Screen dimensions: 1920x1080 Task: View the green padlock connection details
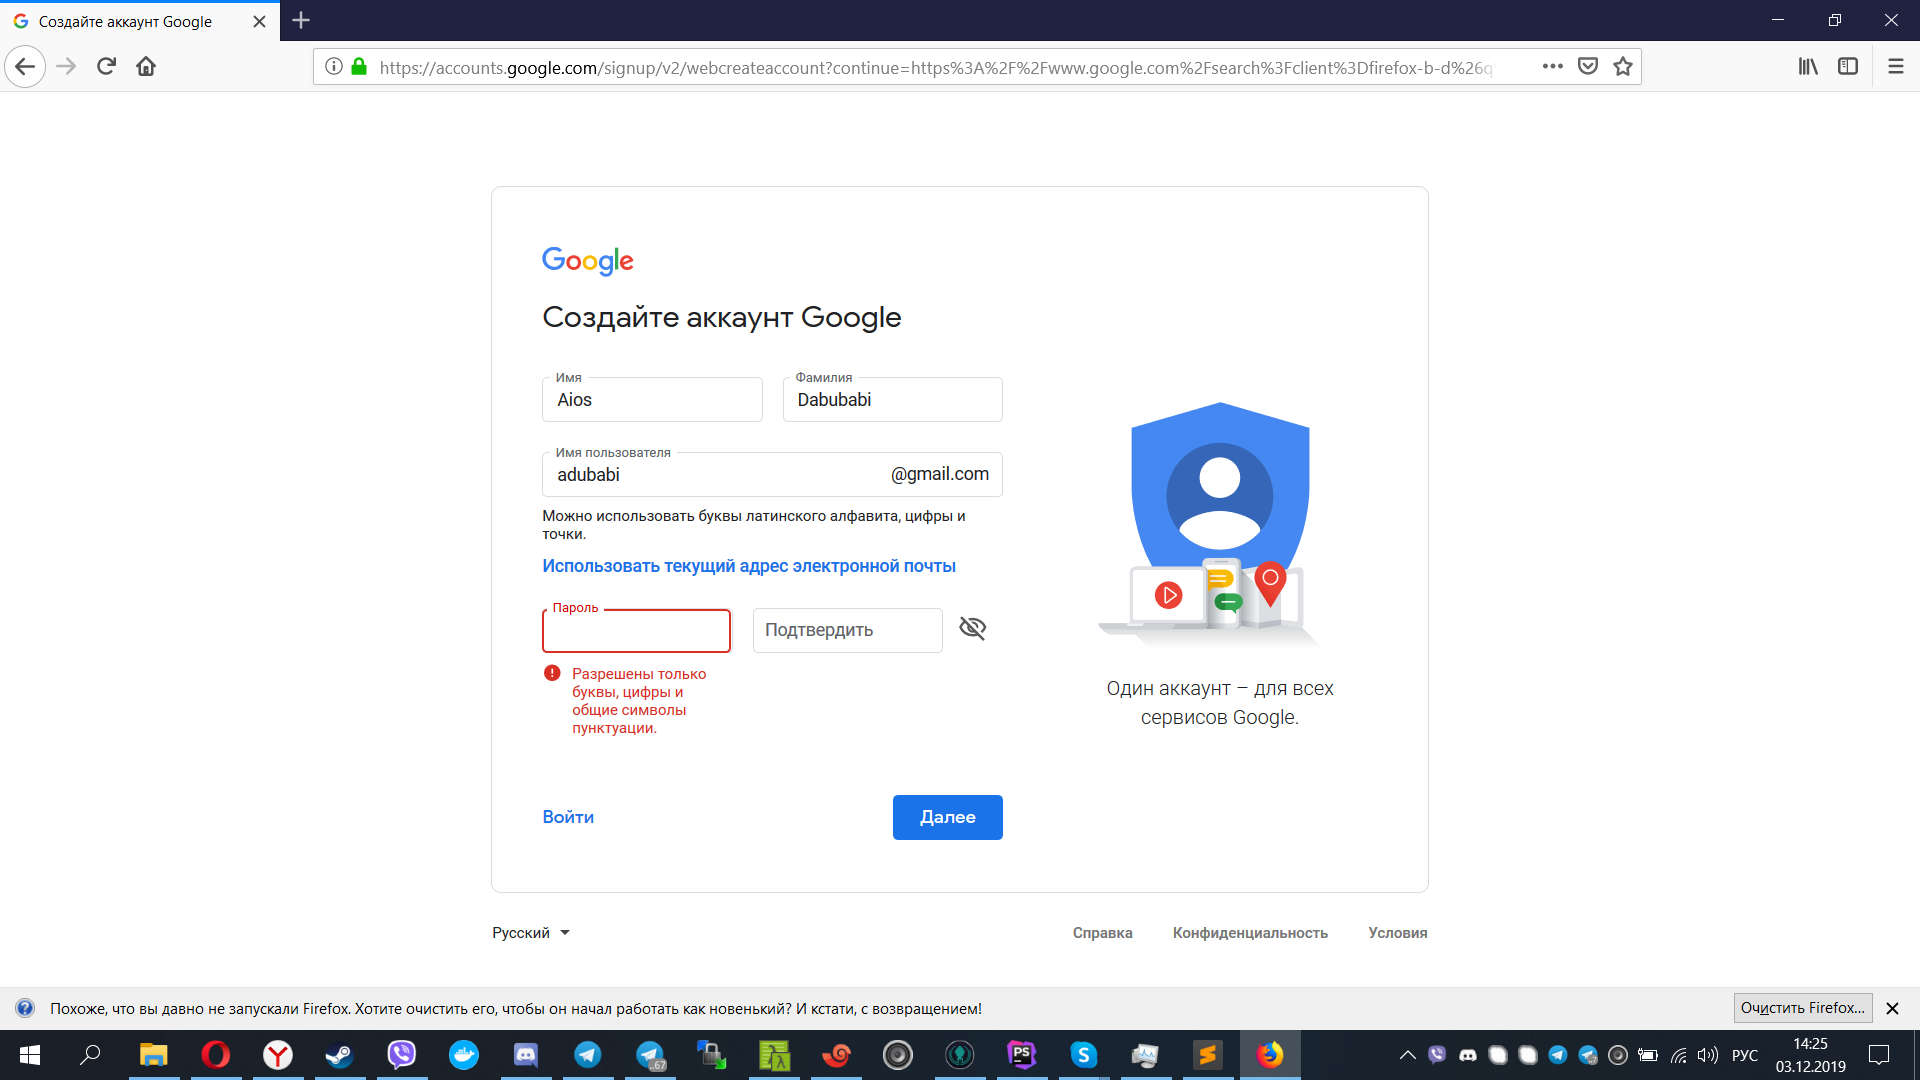(x=359, y=67)
